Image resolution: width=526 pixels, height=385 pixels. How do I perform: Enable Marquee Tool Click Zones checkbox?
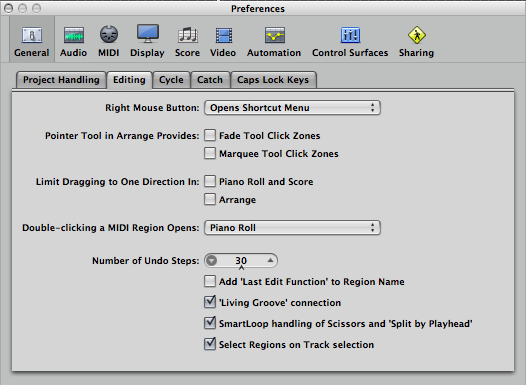pyautogui.click(x=210, y=153)
